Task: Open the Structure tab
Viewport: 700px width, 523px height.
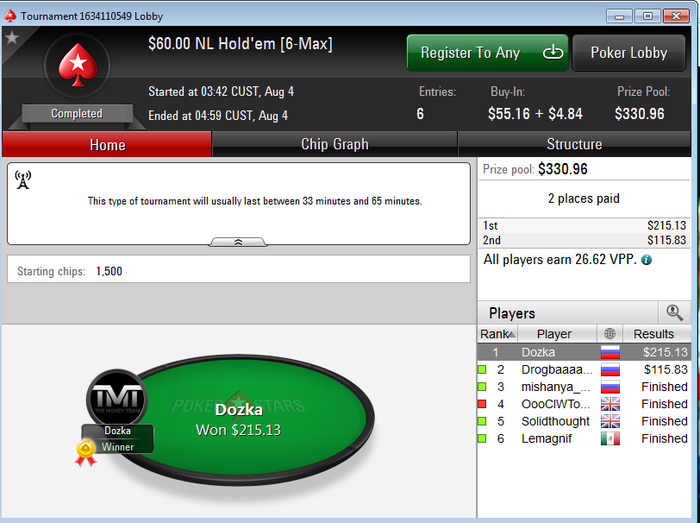Action: point(574,144)
